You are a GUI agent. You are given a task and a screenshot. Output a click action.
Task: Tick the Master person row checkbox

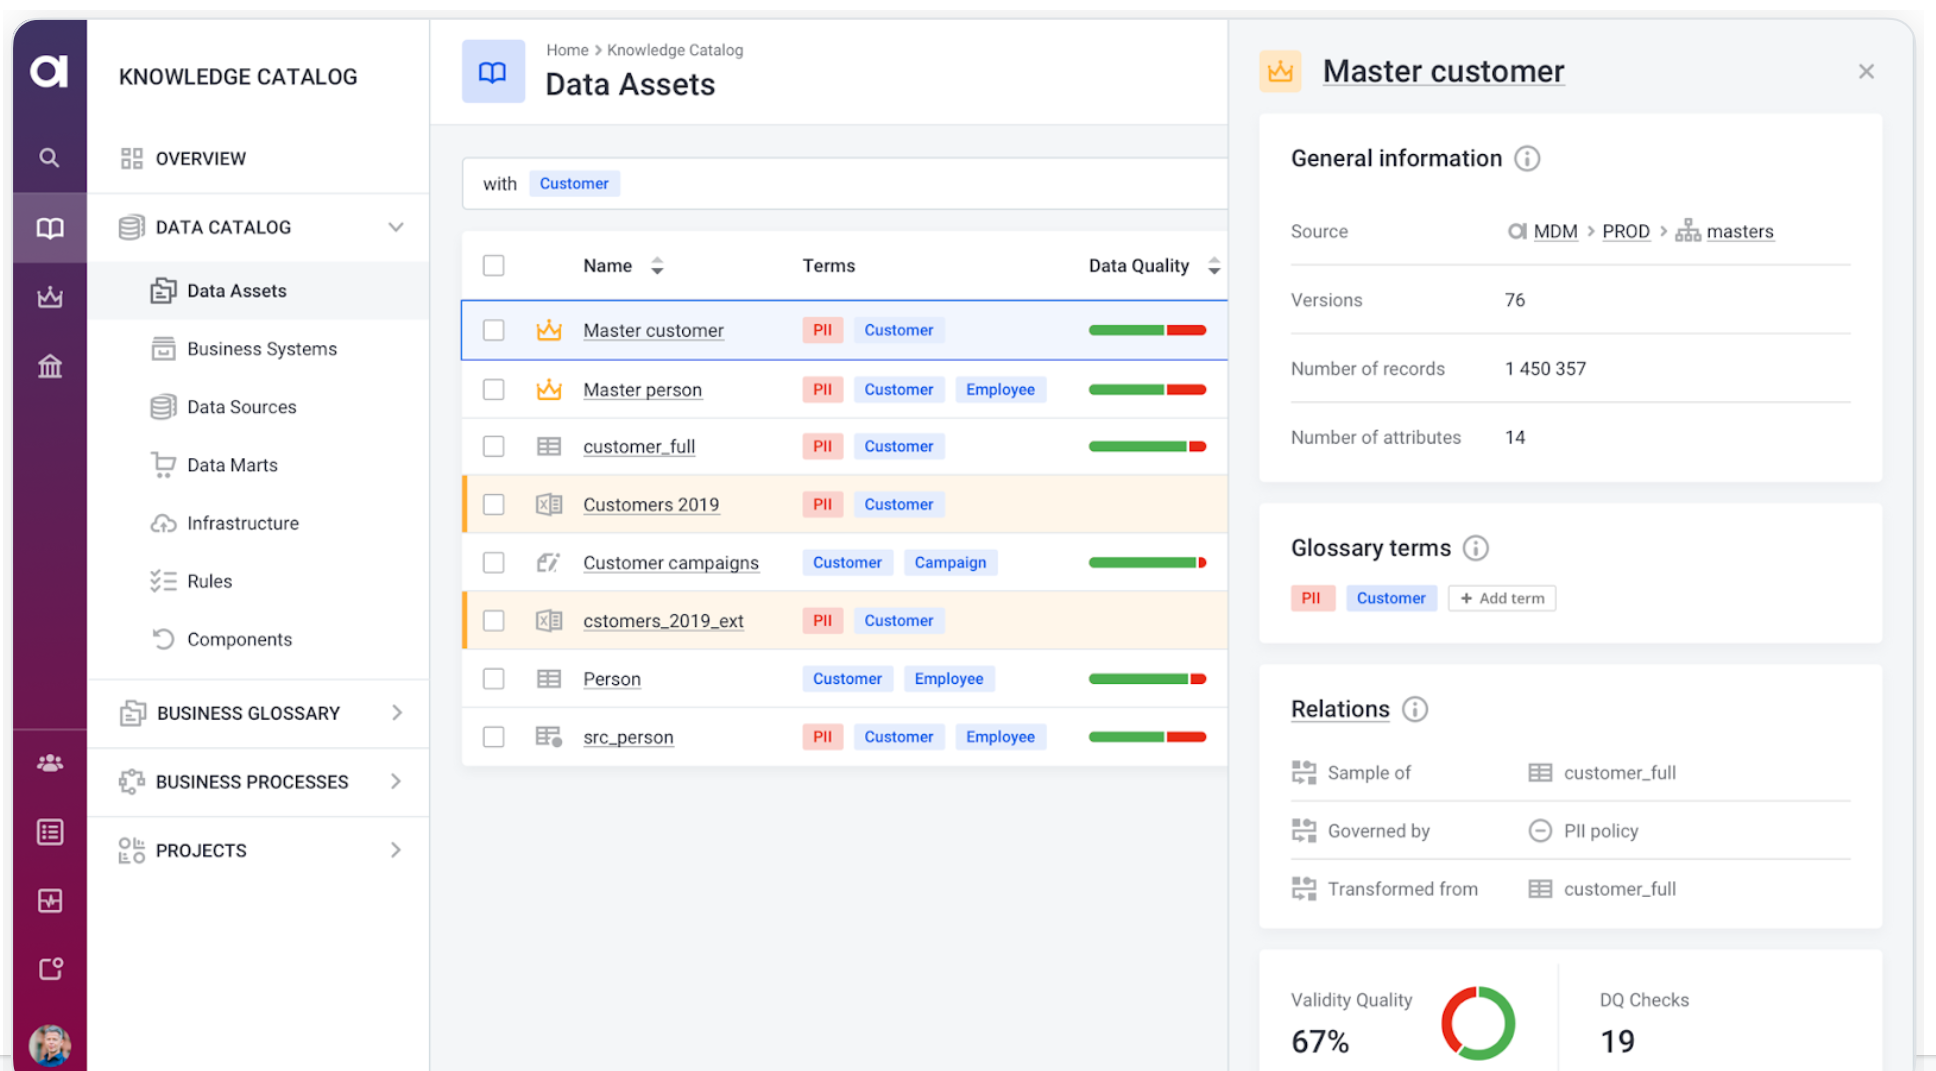tap(493, 389)
